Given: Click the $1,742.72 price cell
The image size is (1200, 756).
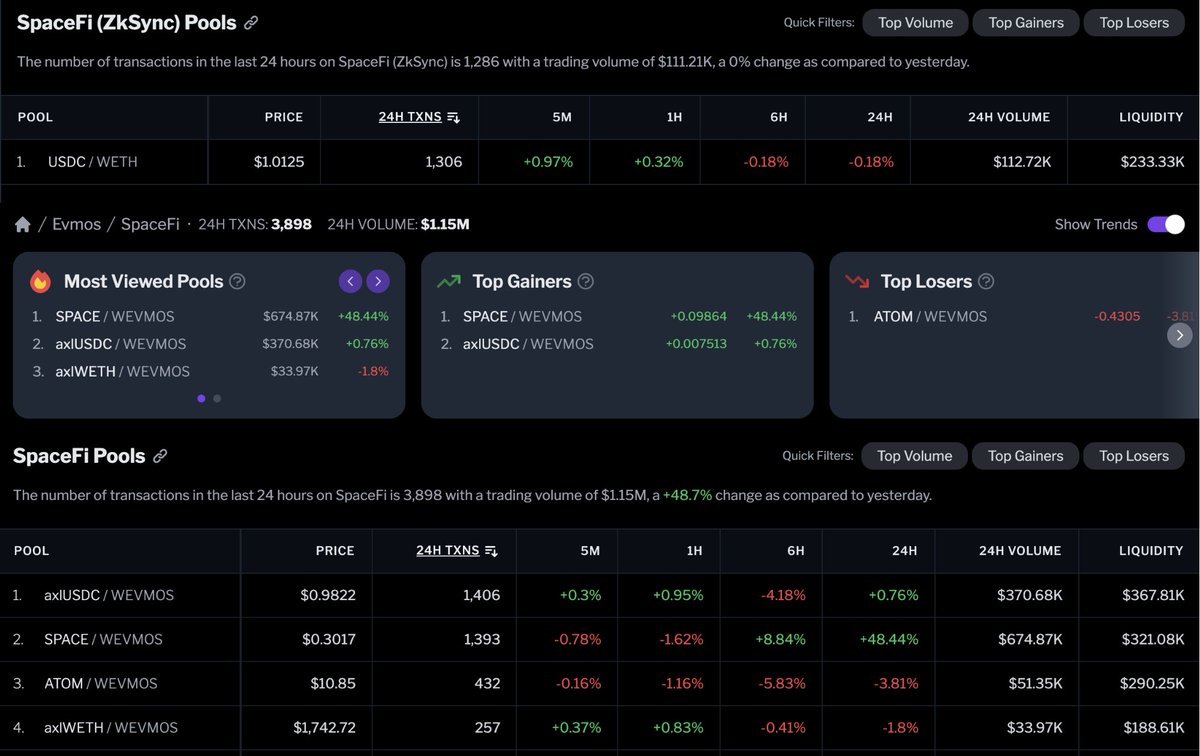Looking at the screenshot, I should click(x=324, y=727).
